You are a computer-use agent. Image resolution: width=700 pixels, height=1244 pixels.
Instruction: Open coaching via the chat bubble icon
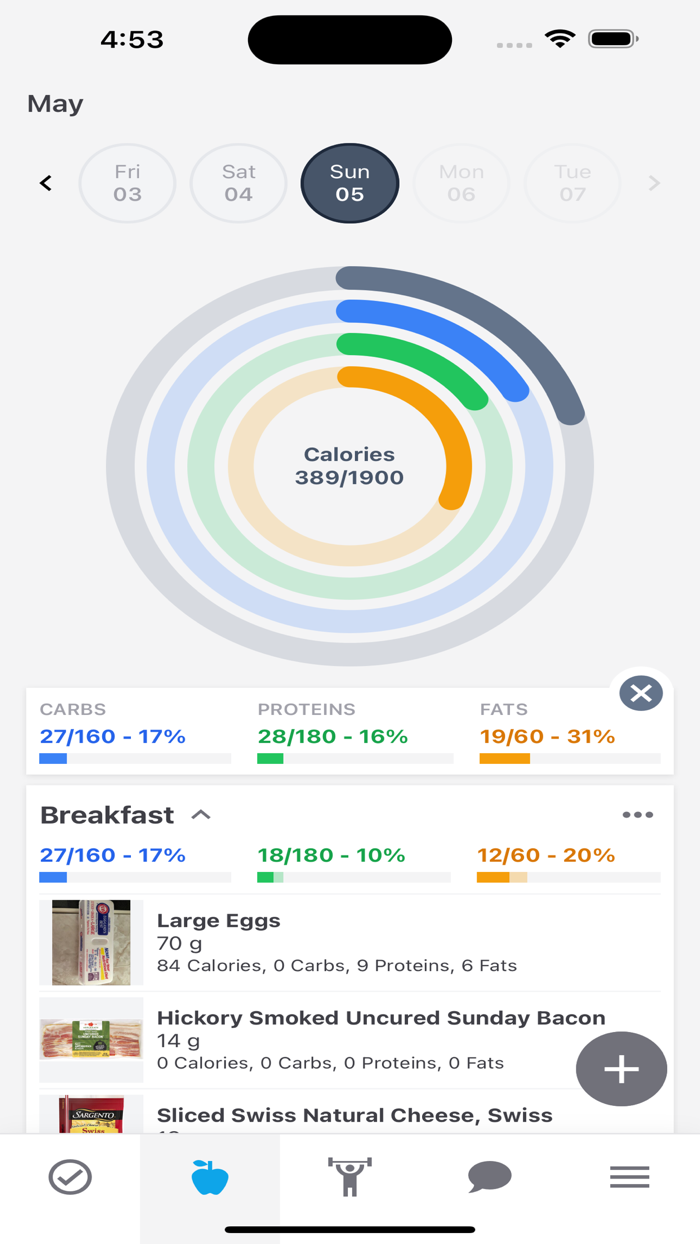point(489,1177)
